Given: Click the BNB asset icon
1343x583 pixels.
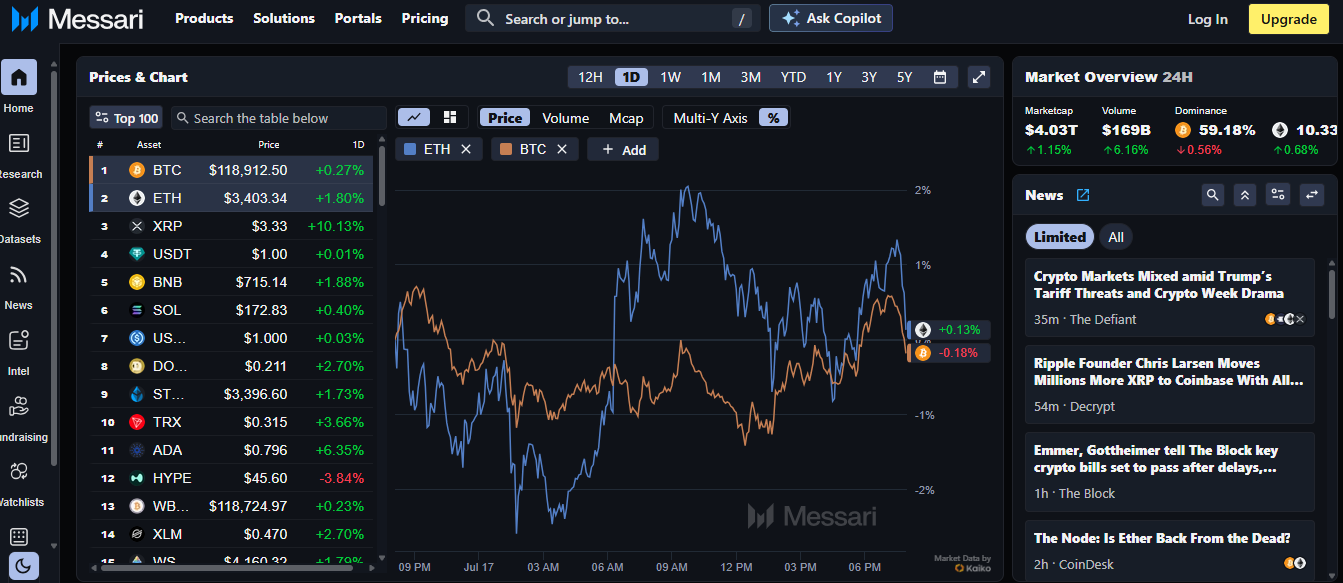Looking at the screenshot, I should (137, 282).
